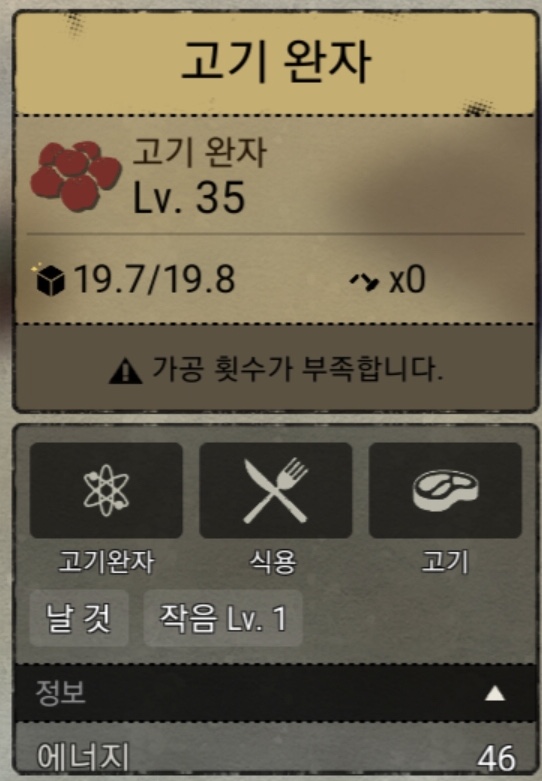Click the energy value 46

pos(496,758)
